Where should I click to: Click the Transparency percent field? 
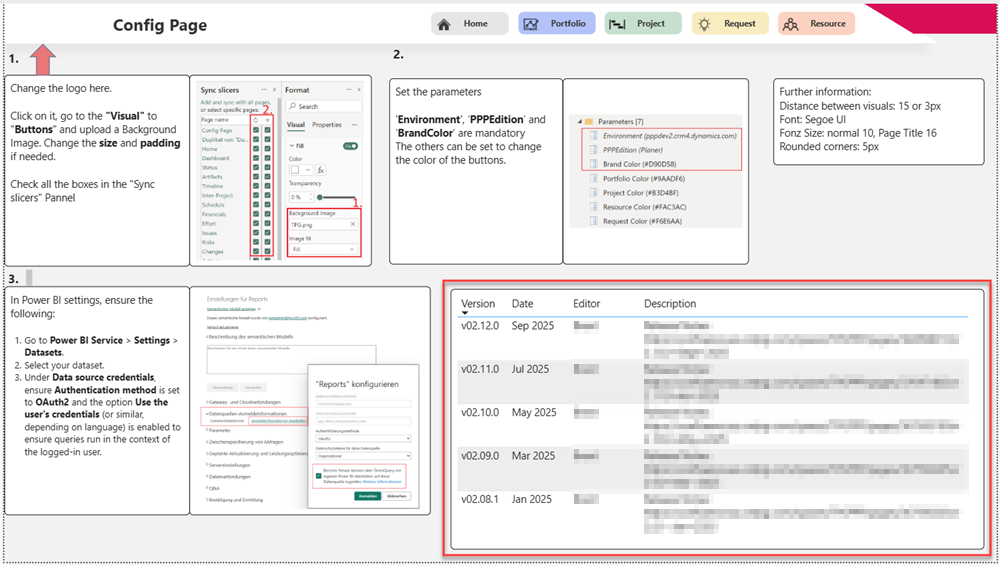coord(302,197)
